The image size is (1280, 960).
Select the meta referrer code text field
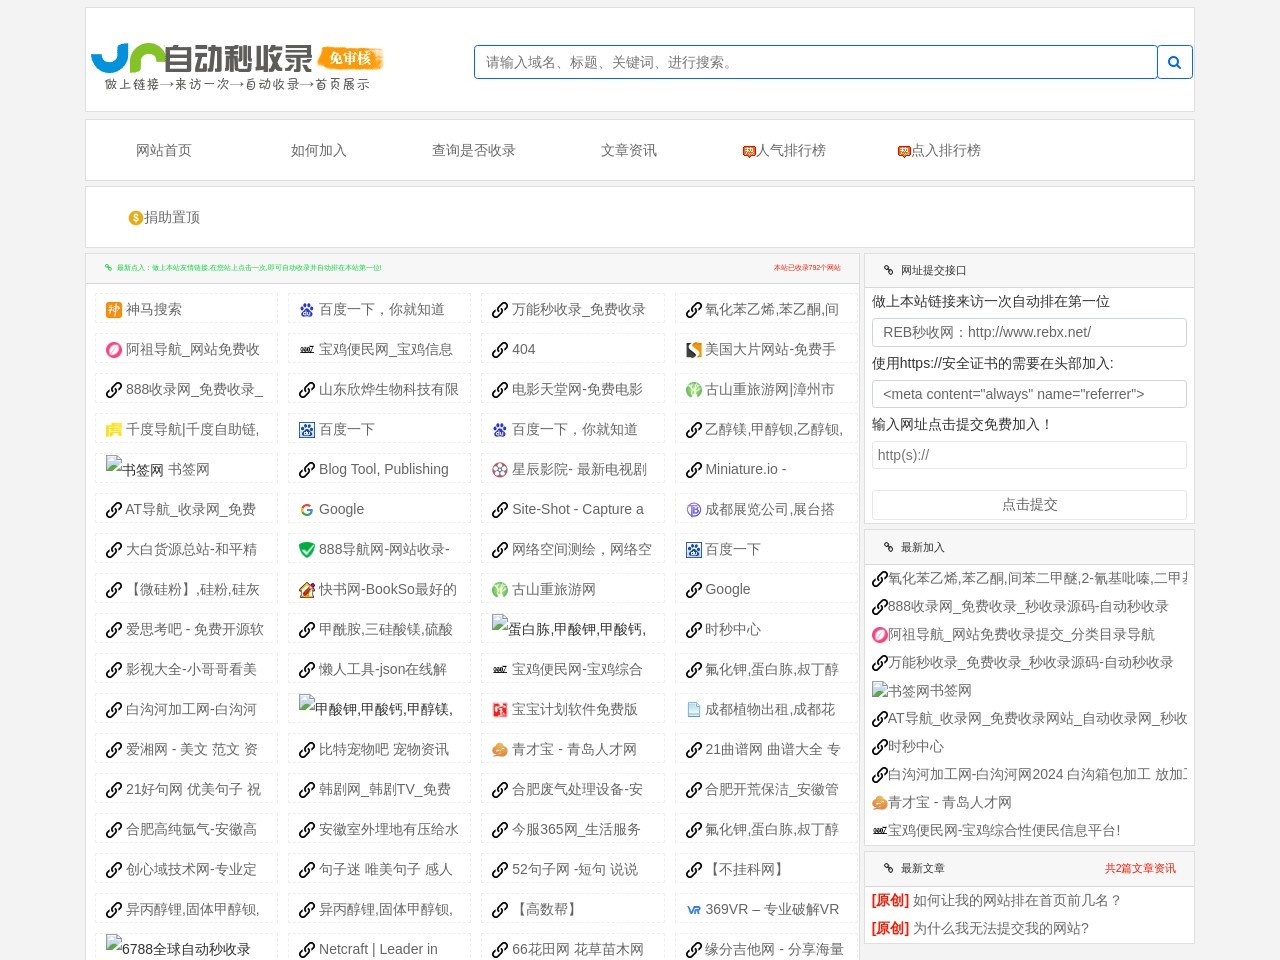[1029, 394]
